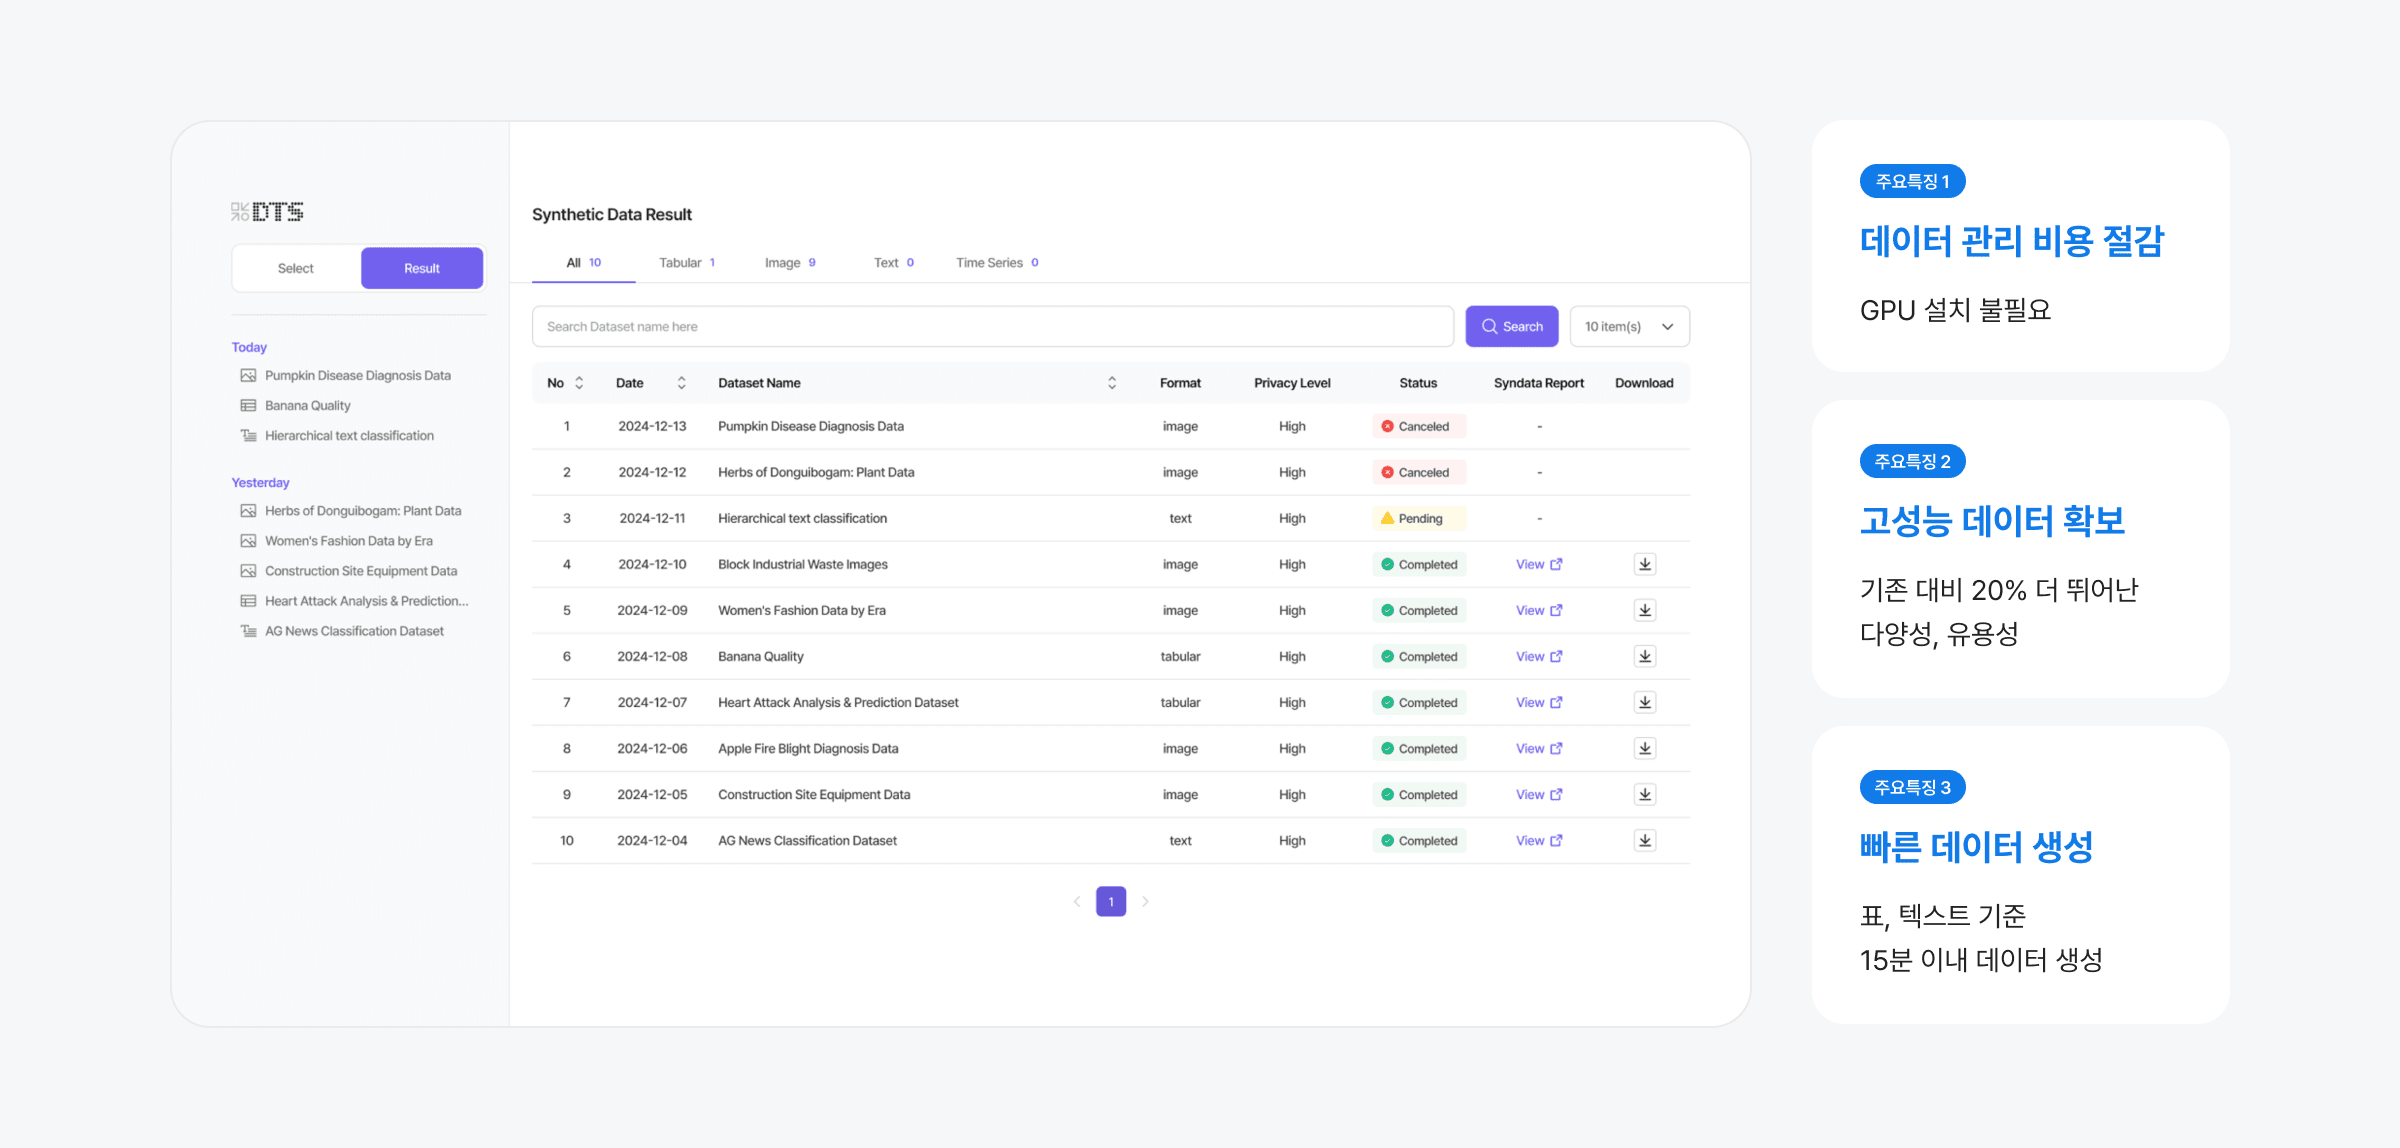The height and width of the screenshot is (1148, 2400).
Task: Open the 10 item(s) page size dropdown
Action: click(1629, 327)
